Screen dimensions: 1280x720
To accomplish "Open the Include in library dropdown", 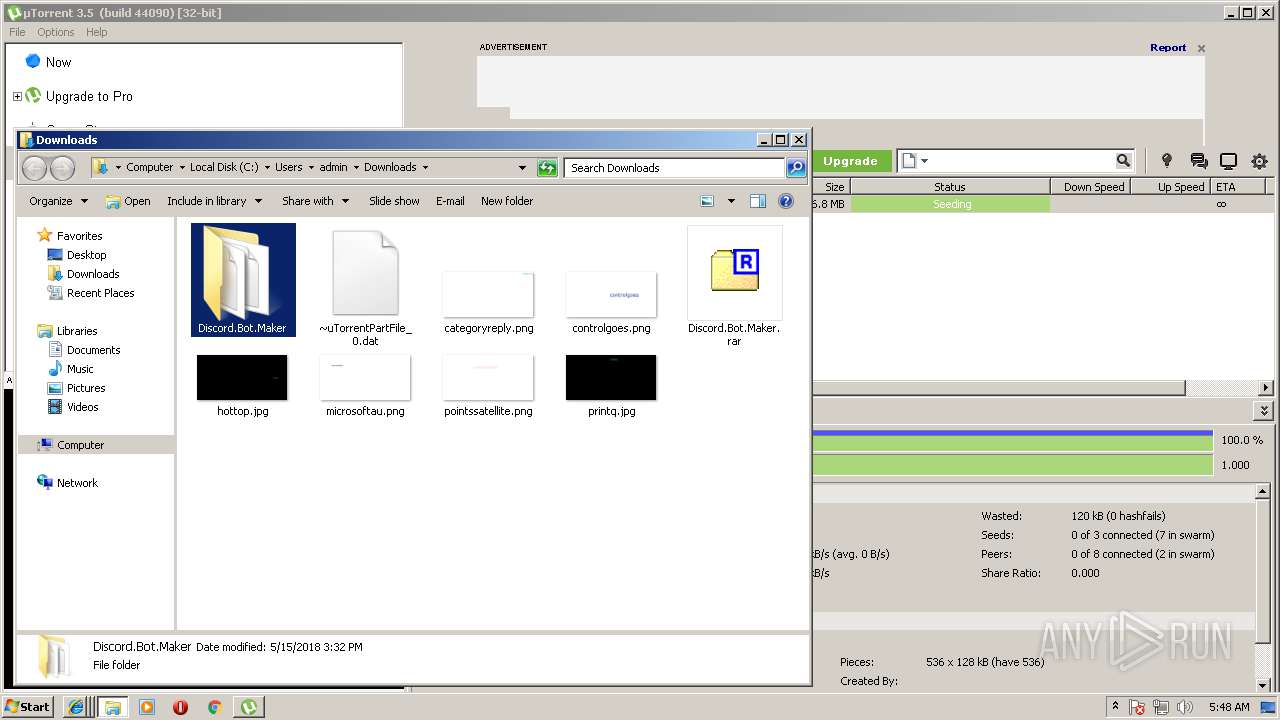I will click(x=214, y=201).
